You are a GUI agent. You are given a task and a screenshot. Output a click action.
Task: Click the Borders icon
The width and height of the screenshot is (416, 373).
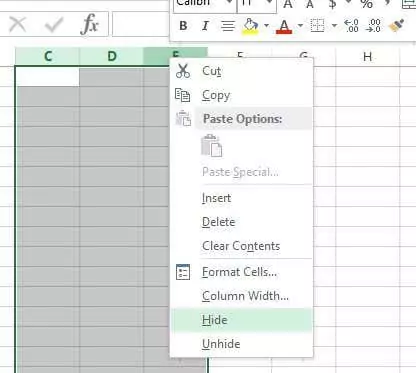pos(317,26)
